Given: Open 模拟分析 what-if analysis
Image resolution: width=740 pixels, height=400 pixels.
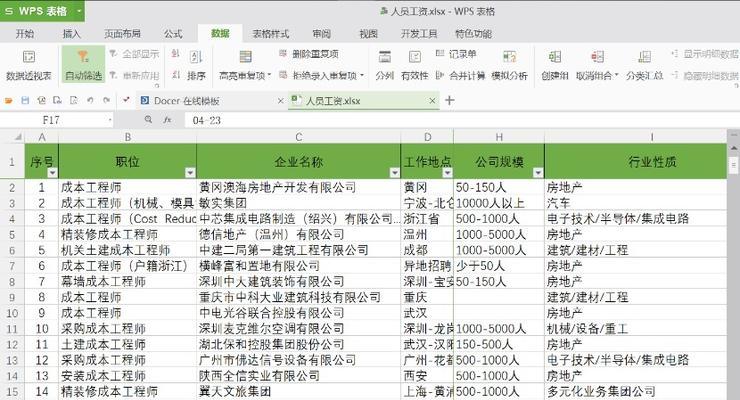Looking at the screenshot, I should [509, 65].
